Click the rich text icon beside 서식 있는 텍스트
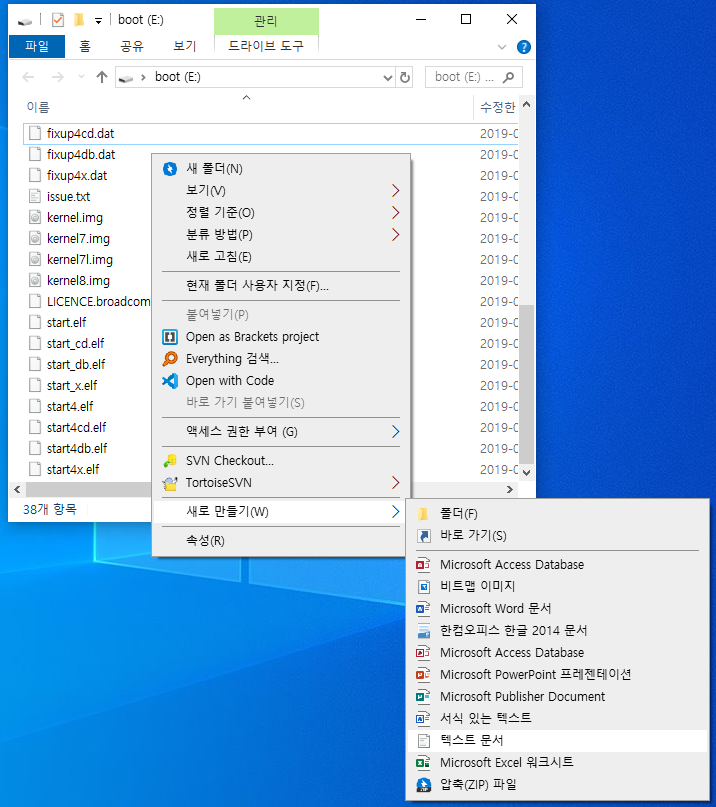Viewport: 716px width, 807px height. click(x=423, y=718)
